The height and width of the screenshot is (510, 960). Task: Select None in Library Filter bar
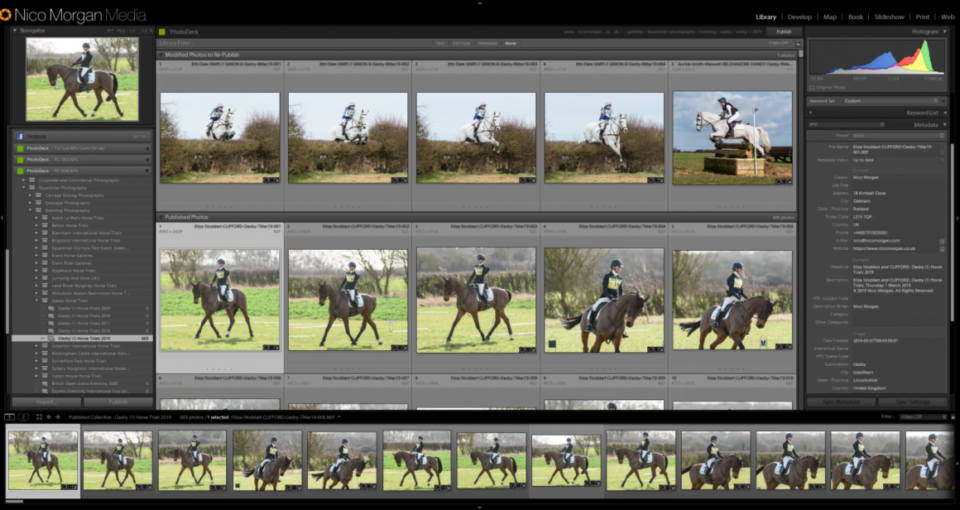point(510,43)
